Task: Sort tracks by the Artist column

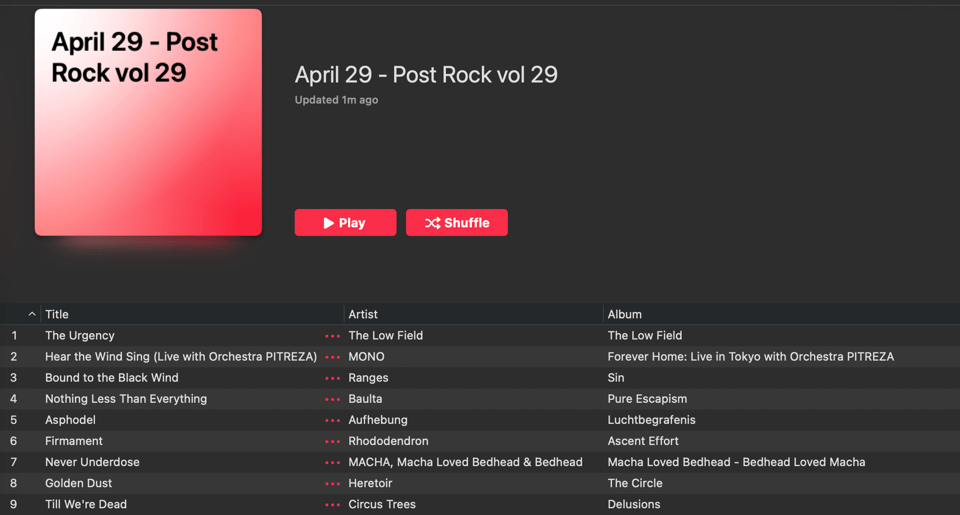Action: (363, 314)
